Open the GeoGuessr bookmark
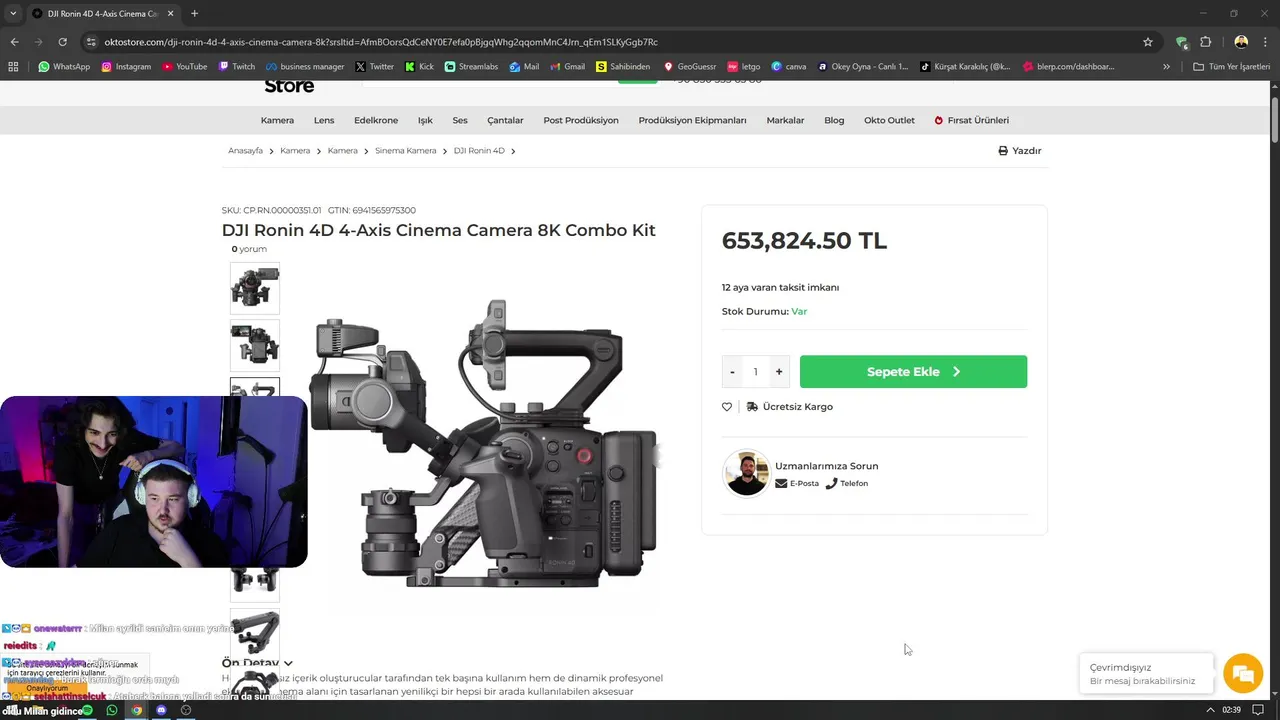This screenshot has width=1280, height=720. coord(690,67)
